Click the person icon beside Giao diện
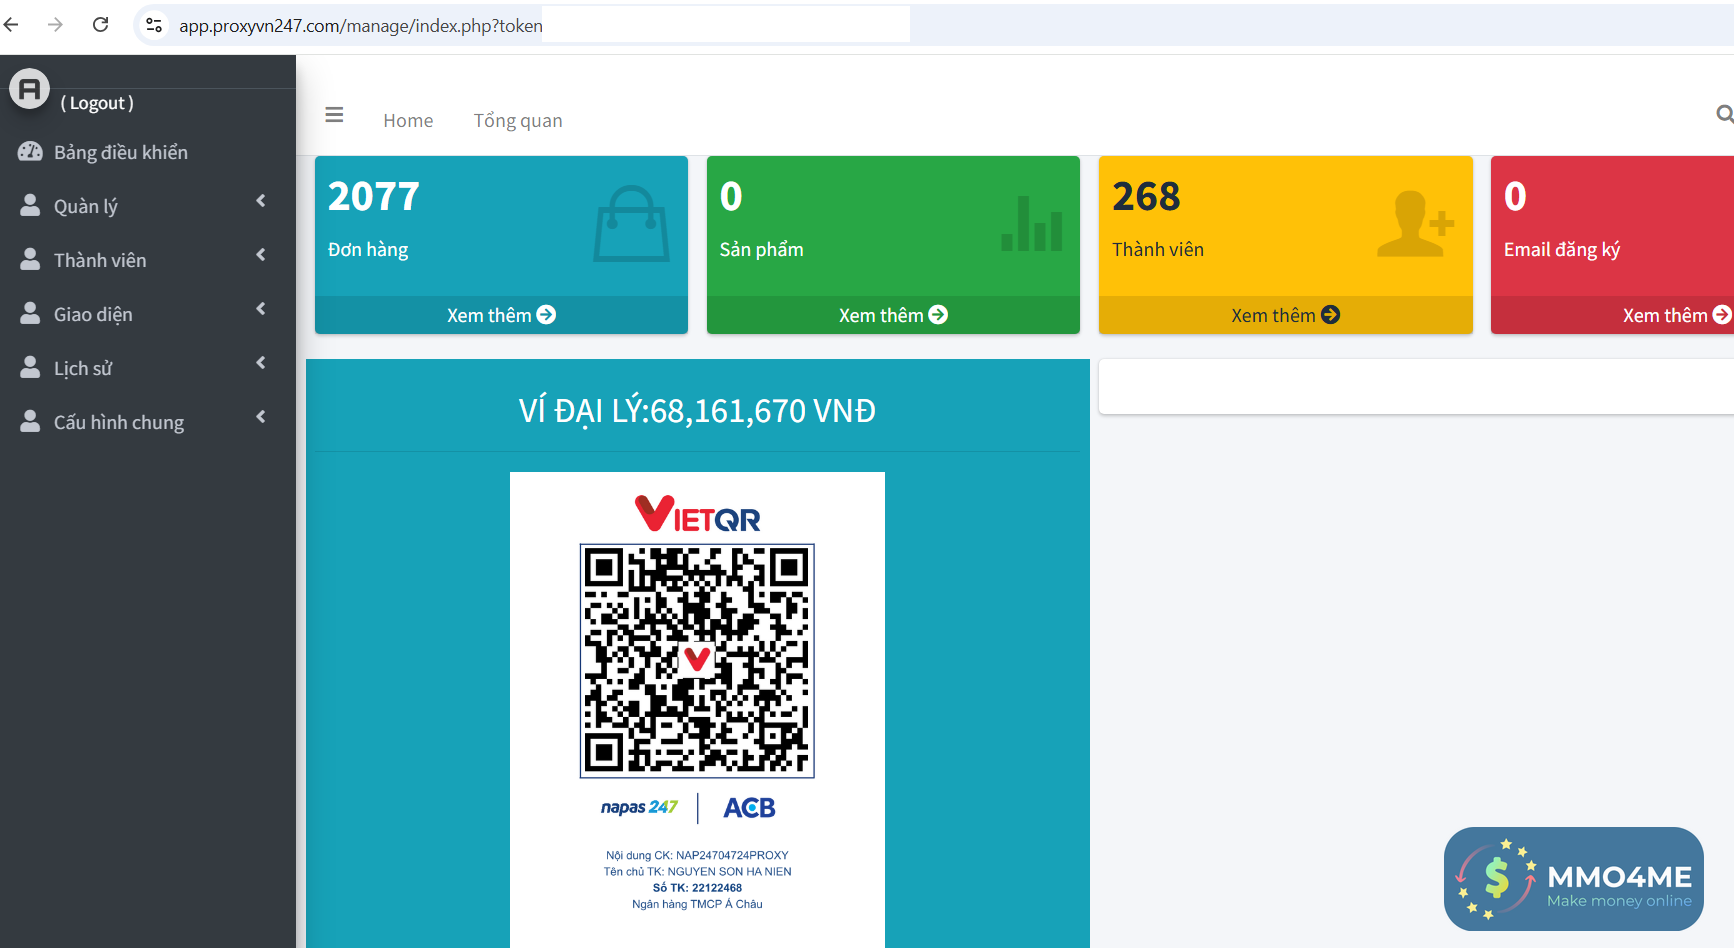The width and height of the screenshot is (1734, 948). (31, 313)
